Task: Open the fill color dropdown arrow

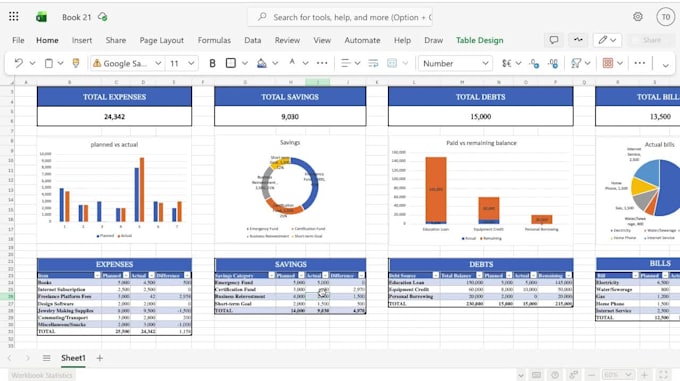Action: (x=275, y=63)
